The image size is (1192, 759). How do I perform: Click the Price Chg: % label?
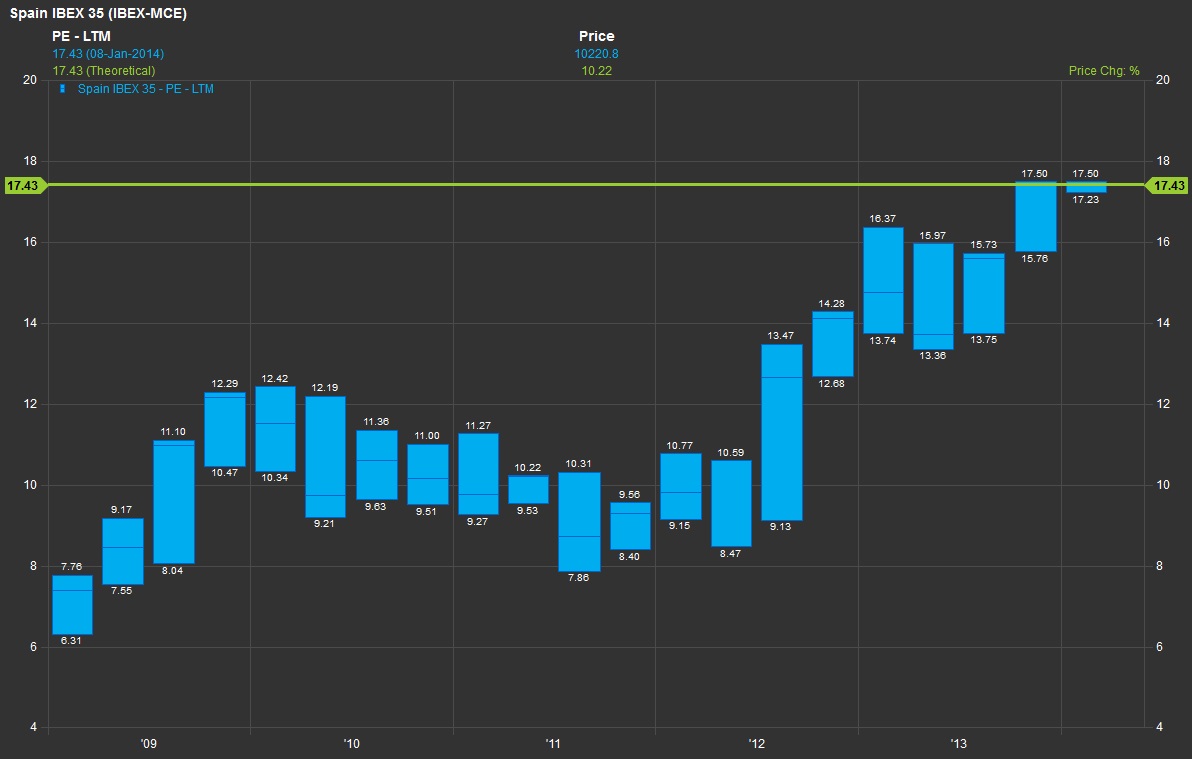click(1104, 71)
